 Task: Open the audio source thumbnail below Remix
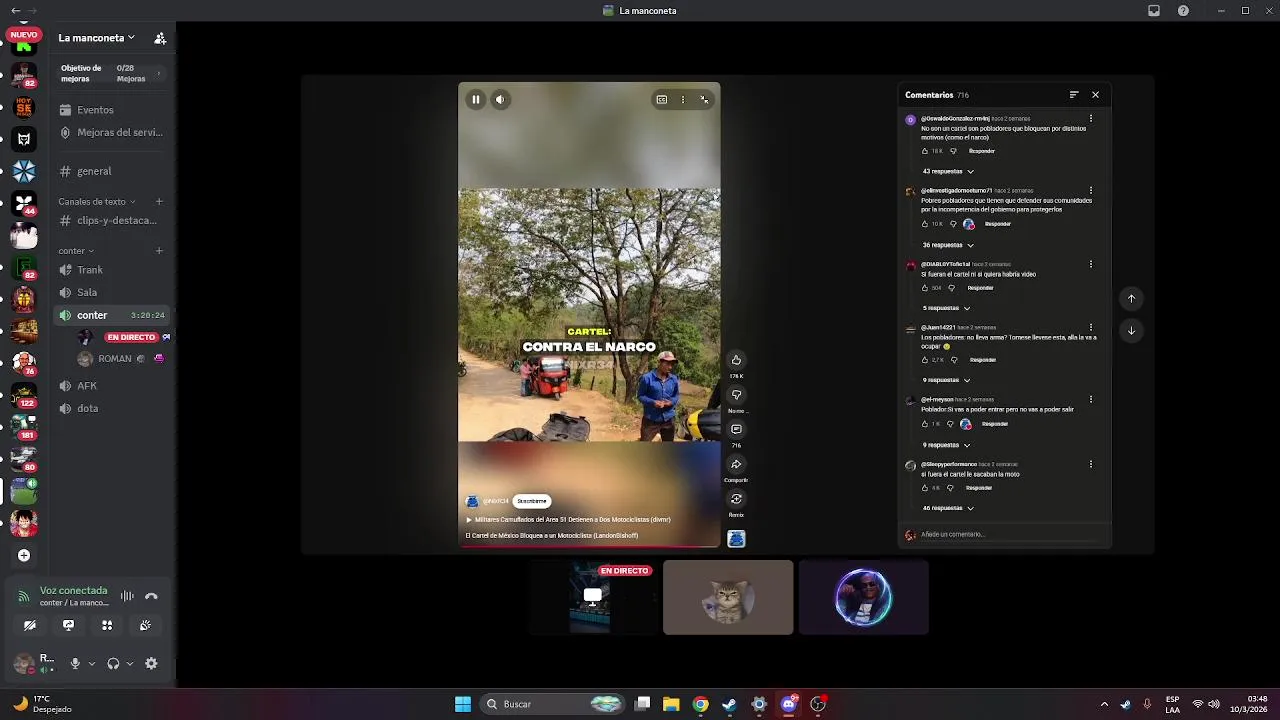tap(736, 539)
